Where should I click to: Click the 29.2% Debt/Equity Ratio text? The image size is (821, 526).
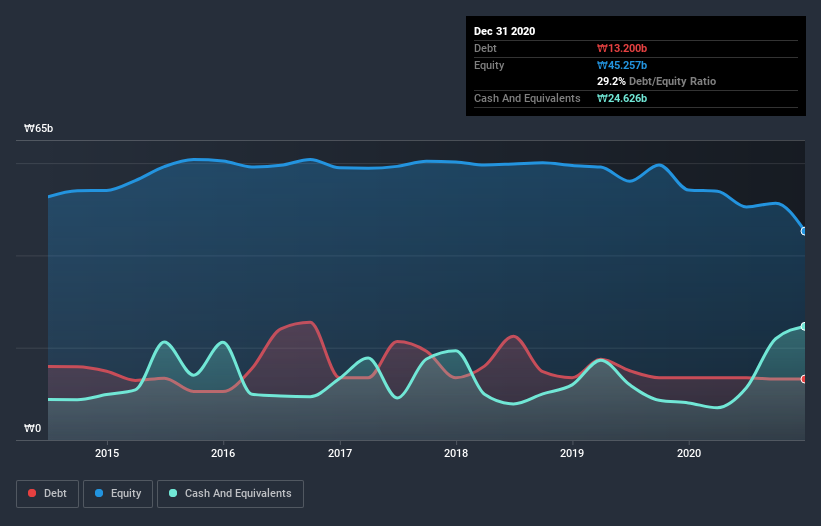(x=656, y=81)
